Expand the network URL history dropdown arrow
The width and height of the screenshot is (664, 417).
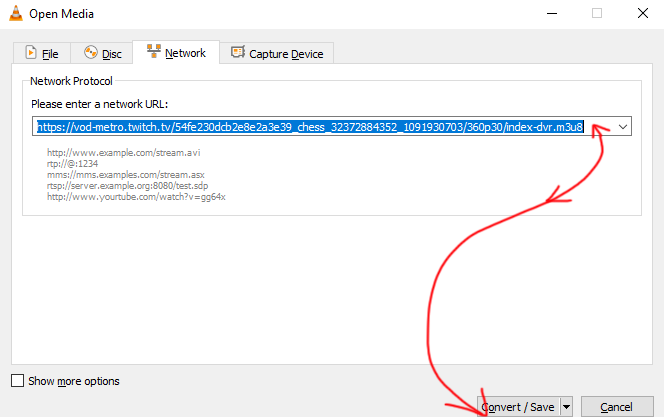point(622,127)
